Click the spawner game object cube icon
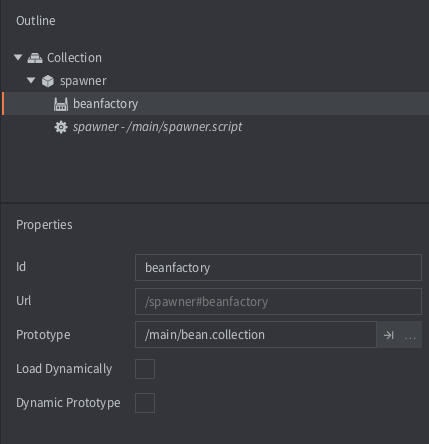429x444 pixels. (x=48, y=81)
